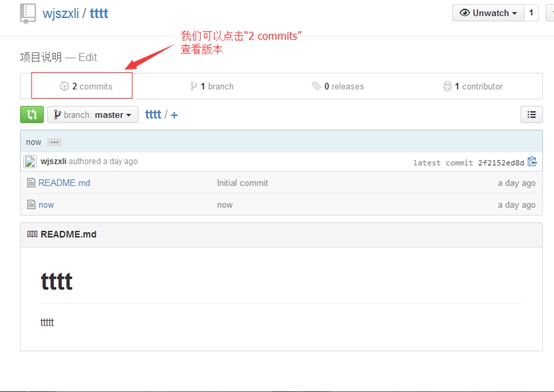Click the commit hash 2f2152ed8d

pos(501,163)
